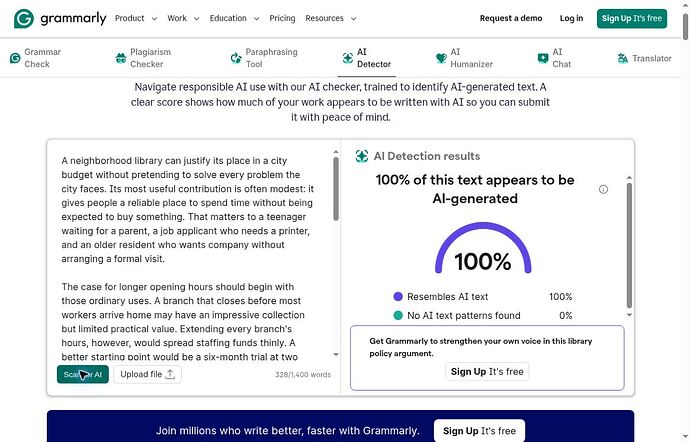Viewport: 690px width, 442px height.
Task: Open the Education menu
Action: [x=235, y=18]
